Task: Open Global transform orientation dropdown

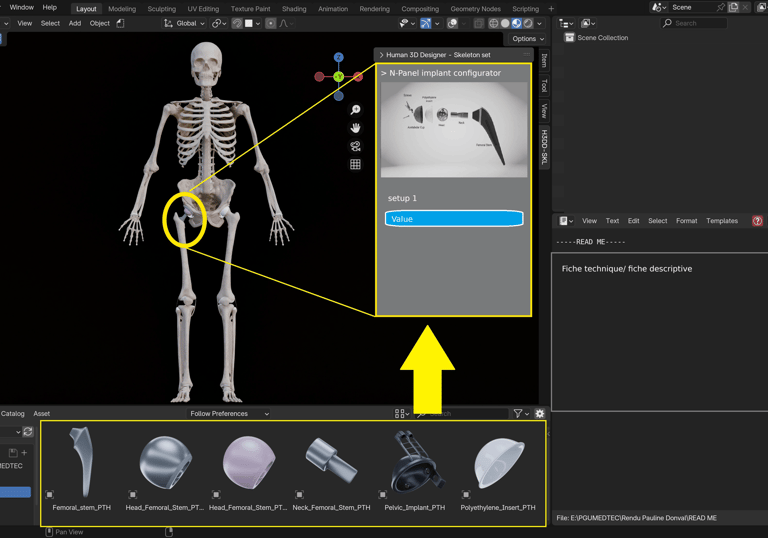Action: (x=184, y=23)
